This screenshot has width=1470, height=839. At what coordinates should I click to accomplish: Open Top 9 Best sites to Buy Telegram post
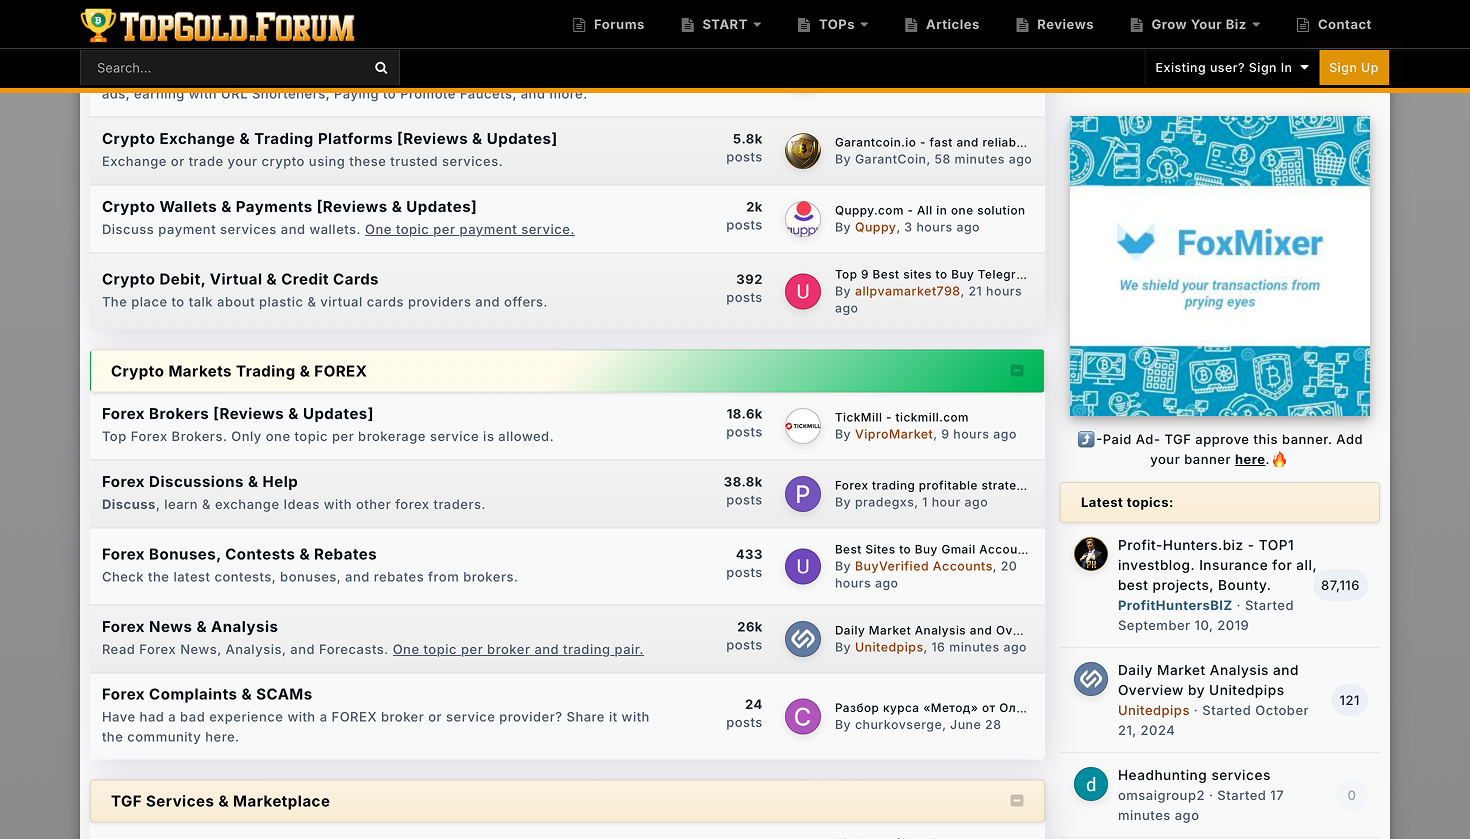pyautogui.click(x=931, y=275)
